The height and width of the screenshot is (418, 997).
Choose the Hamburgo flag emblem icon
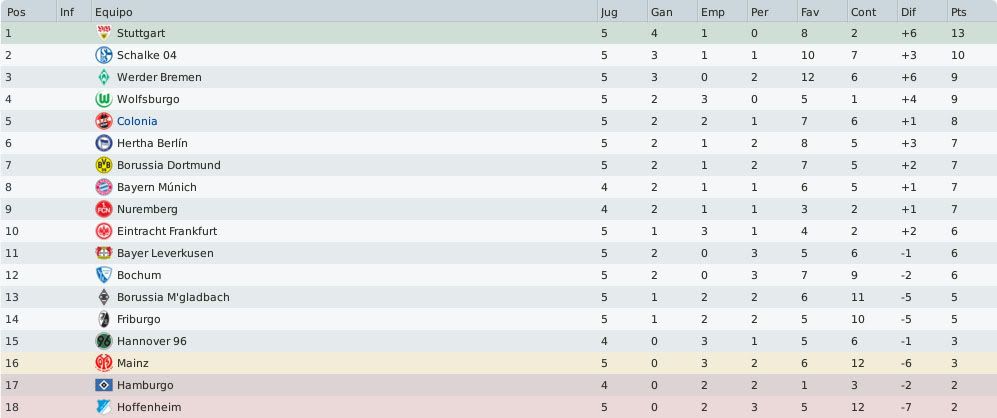click(103, 385)
